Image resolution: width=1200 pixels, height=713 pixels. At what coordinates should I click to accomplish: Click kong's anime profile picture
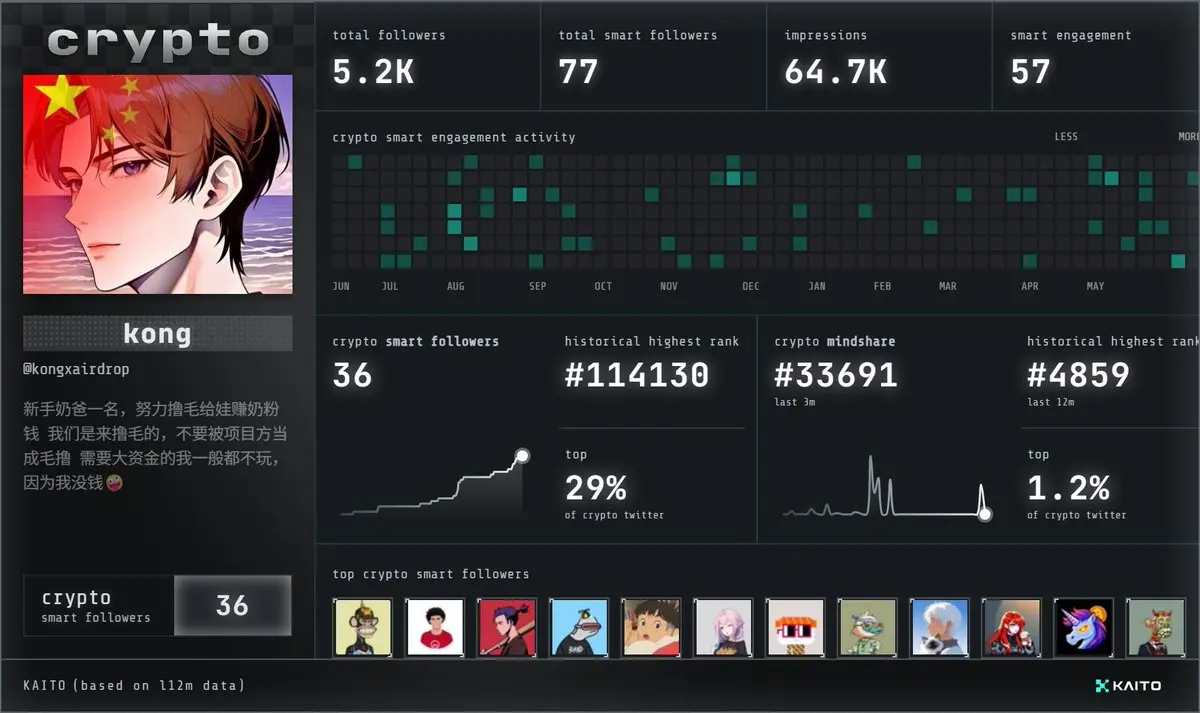point(158,184)
